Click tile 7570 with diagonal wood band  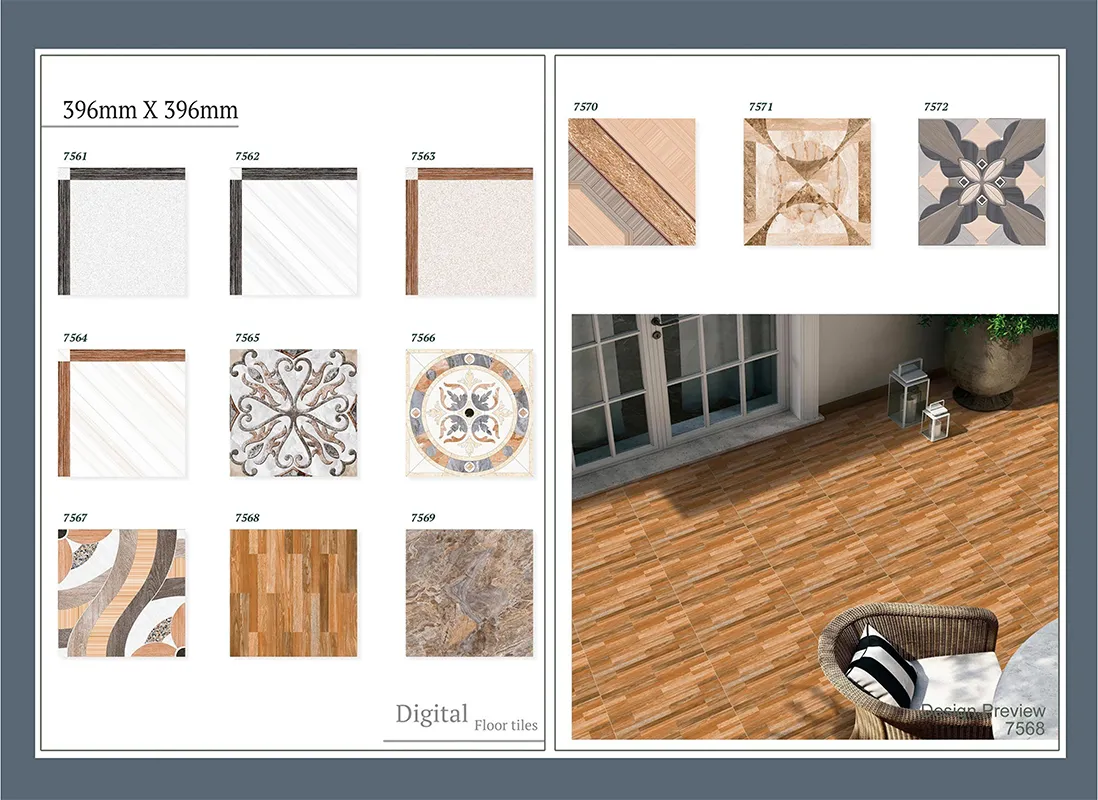[631, 182]
